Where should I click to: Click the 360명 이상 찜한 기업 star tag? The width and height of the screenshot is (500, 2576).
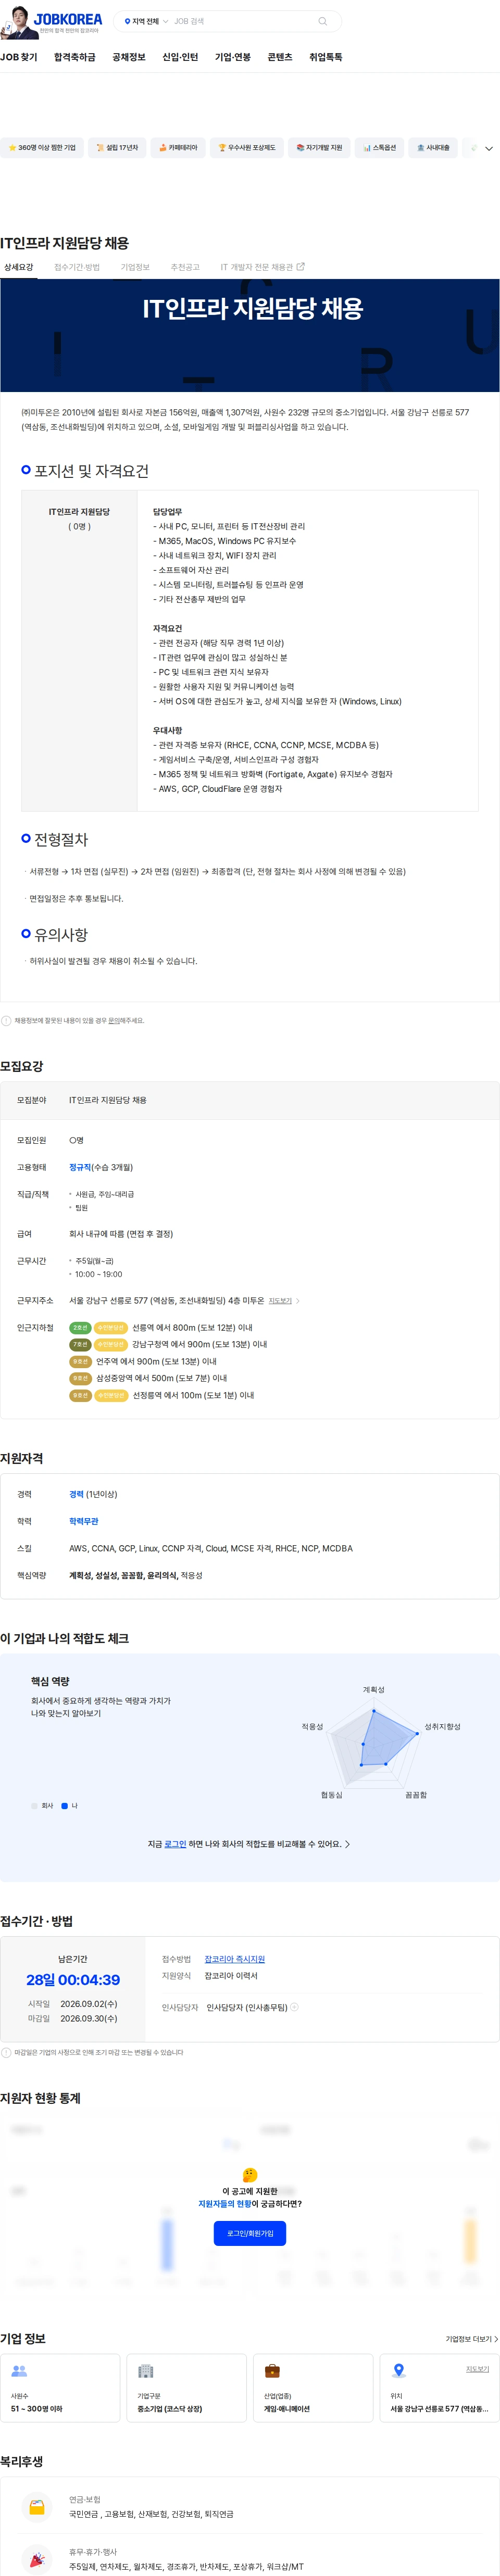(x=42, y=148)
